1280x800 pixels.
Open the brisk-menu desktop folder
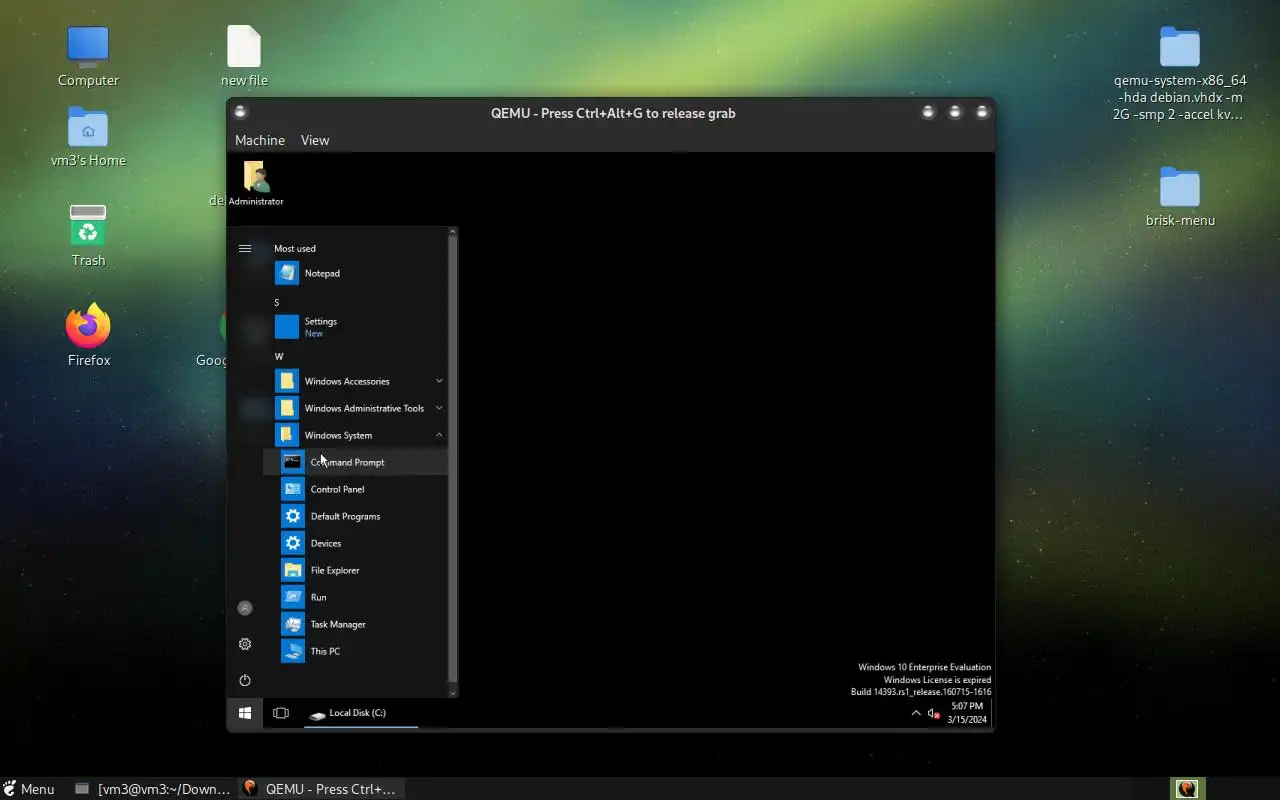(x=1180, y=197)
